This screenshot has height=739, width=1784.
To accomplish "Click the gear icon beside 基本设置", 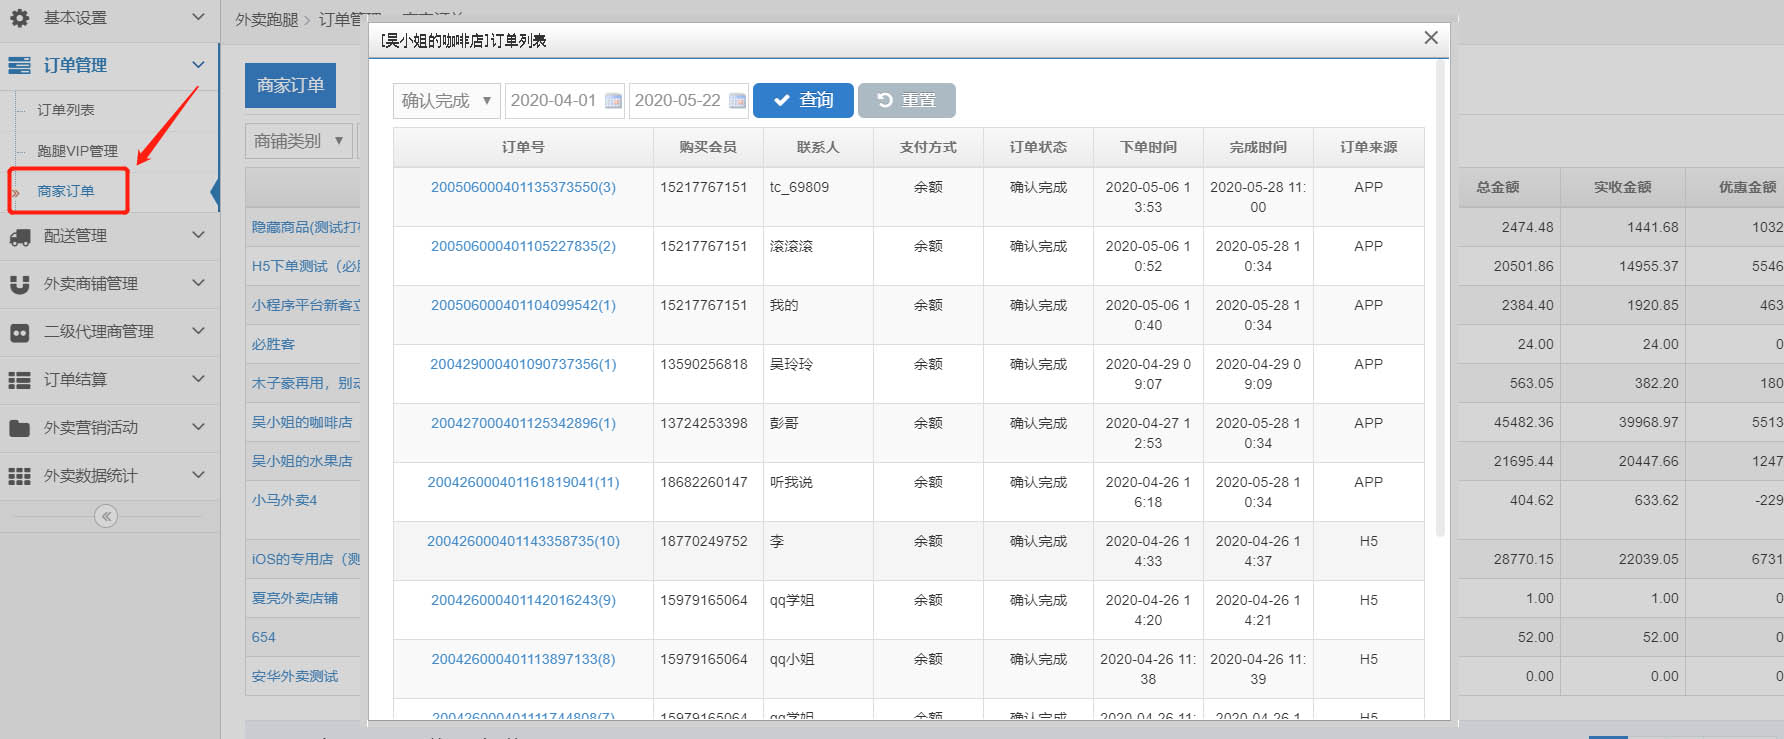I will [x=19, y=18].
